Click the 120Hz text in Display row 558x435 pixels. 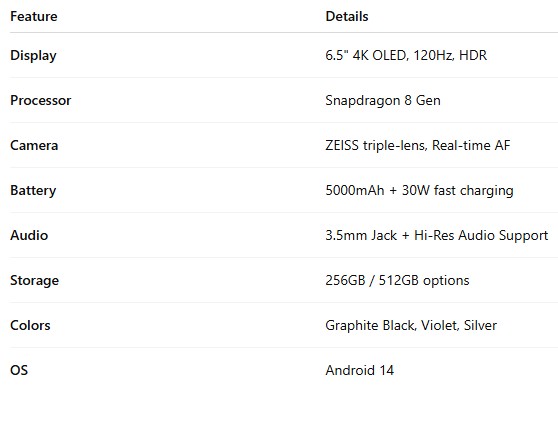coord(433,55)
